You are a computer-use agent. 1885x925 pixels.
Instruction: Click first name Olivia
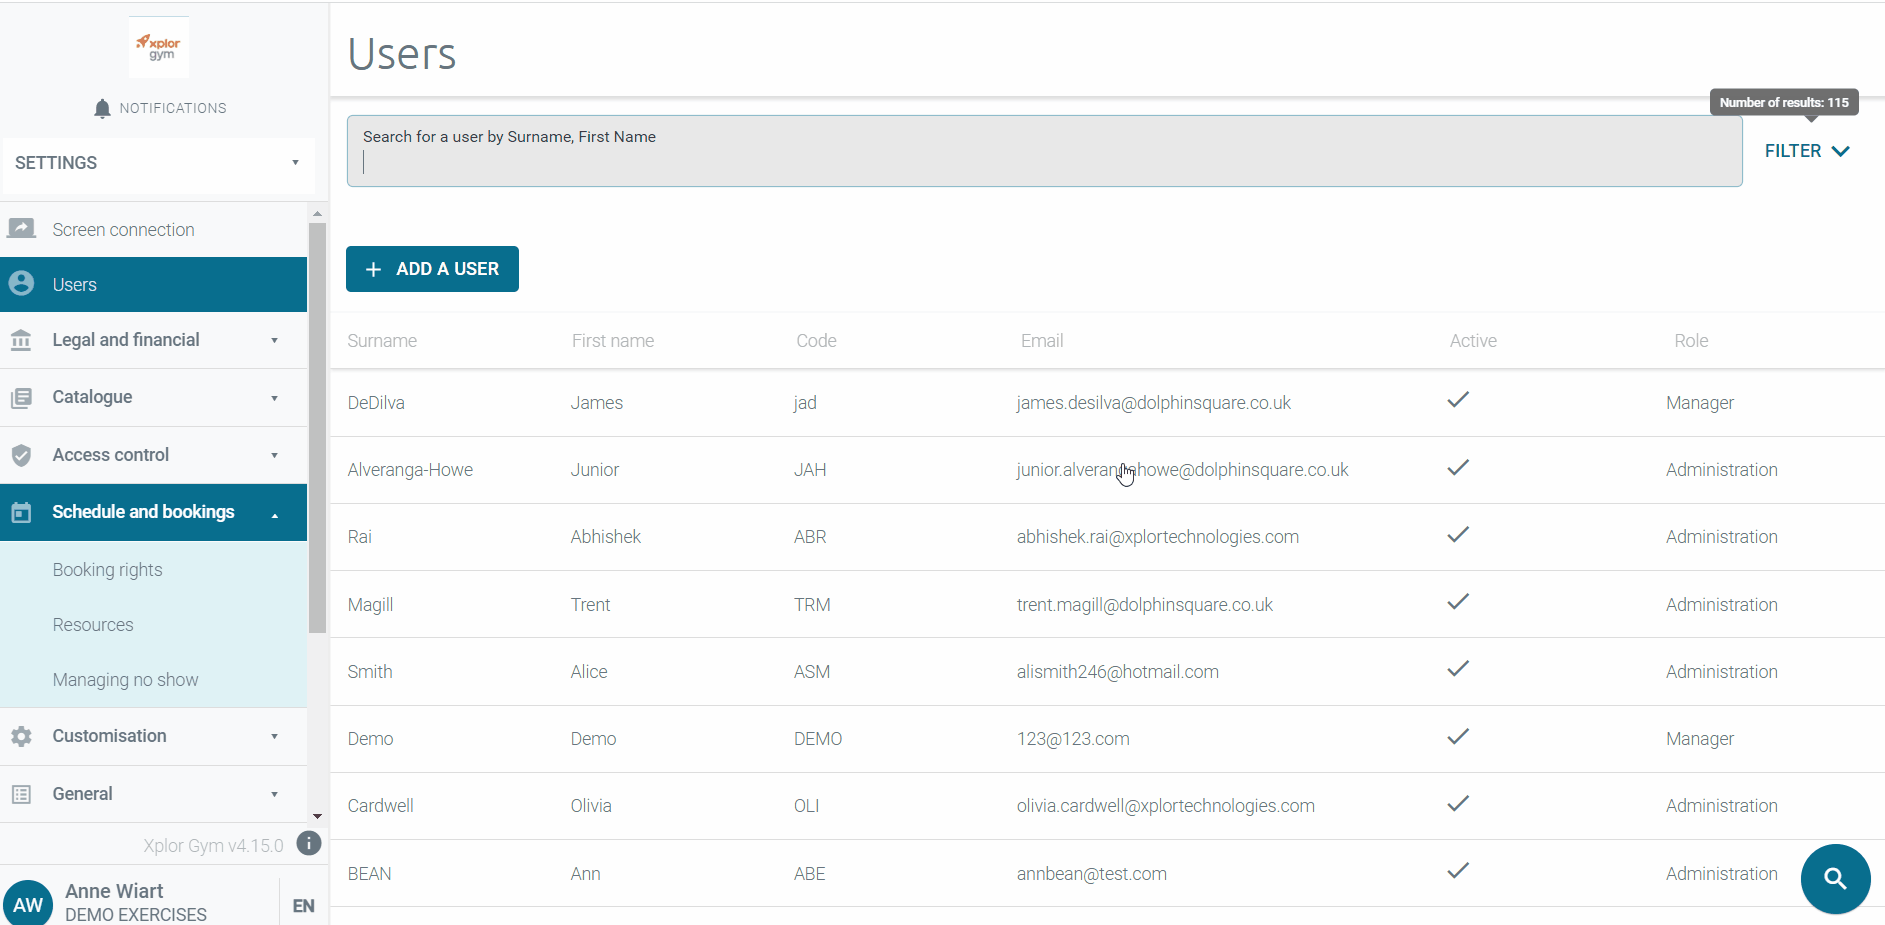coord(590,806)
